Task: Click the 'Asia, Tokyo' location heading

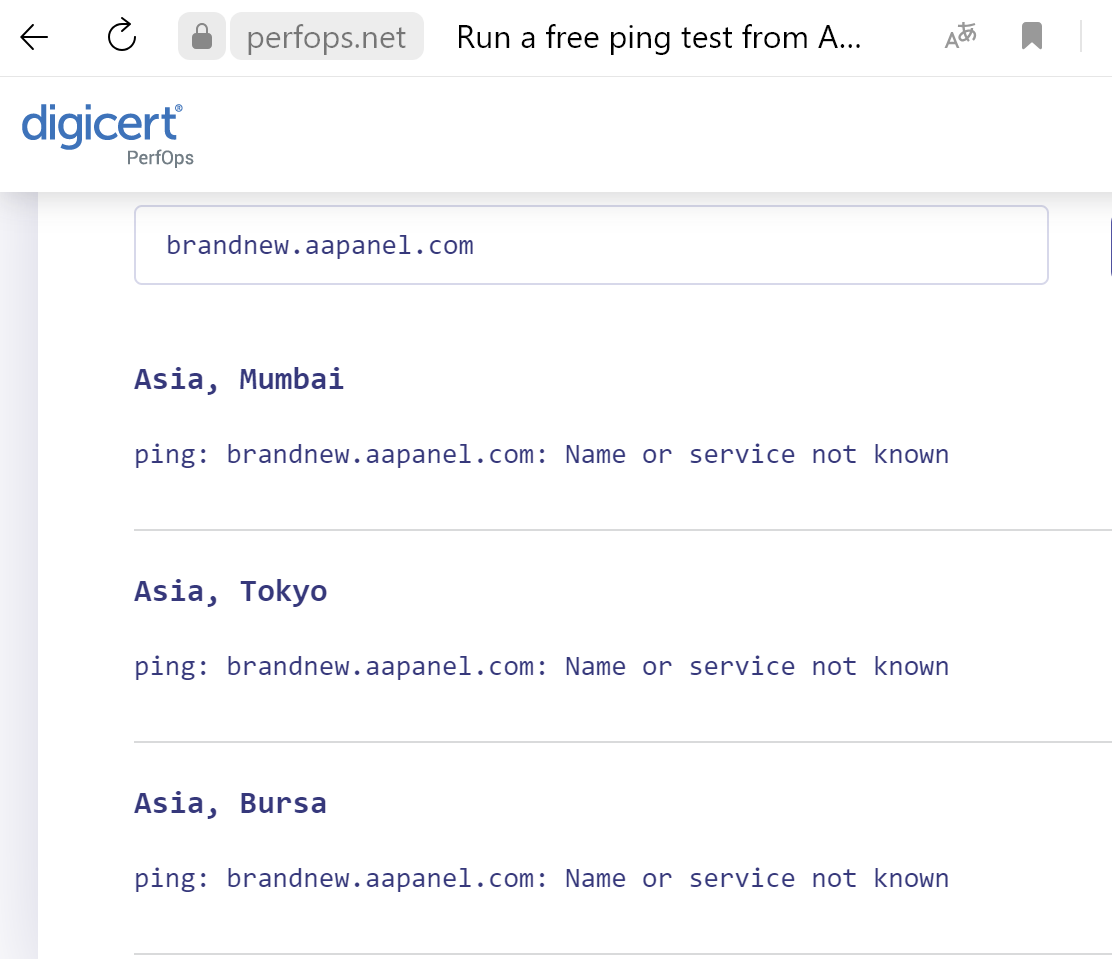Action: pos(231,591)
